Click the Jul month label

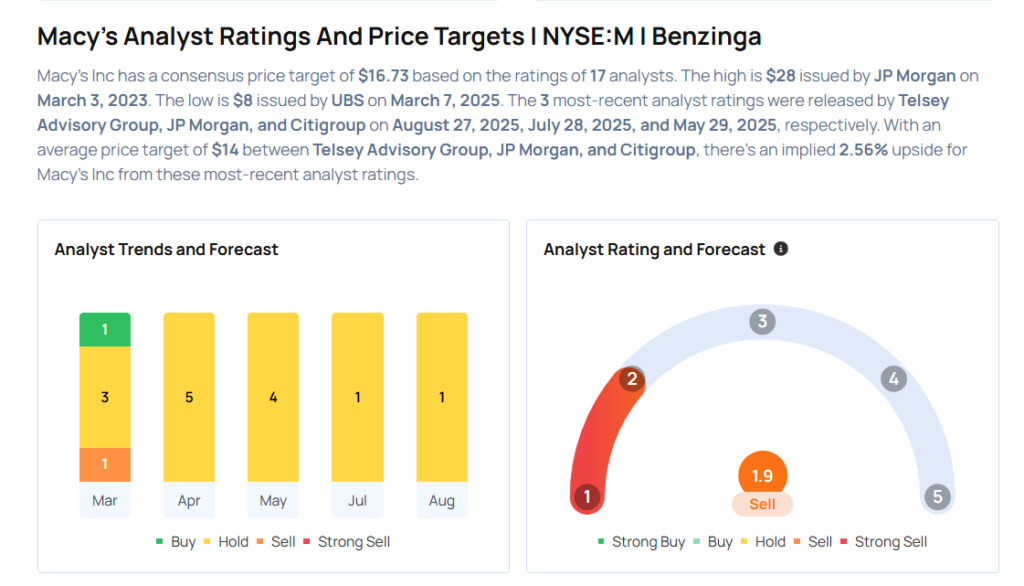[357, 500]
